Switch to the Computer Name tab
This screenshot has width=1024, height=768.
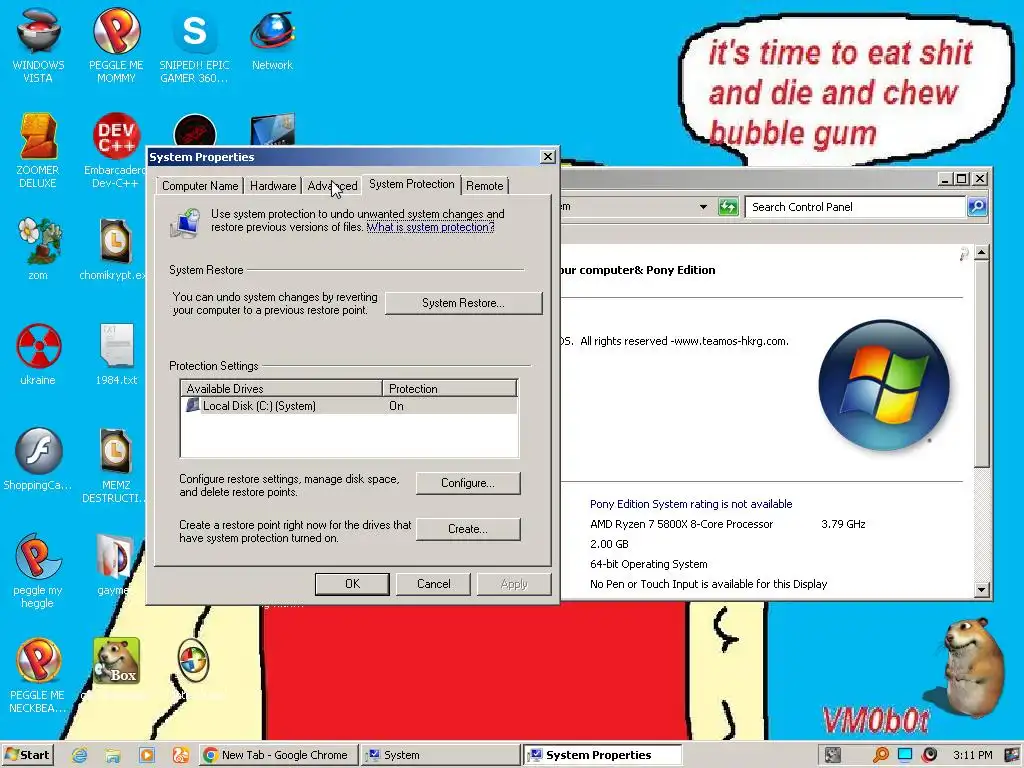pyautogui.click(x=200, y=186)
